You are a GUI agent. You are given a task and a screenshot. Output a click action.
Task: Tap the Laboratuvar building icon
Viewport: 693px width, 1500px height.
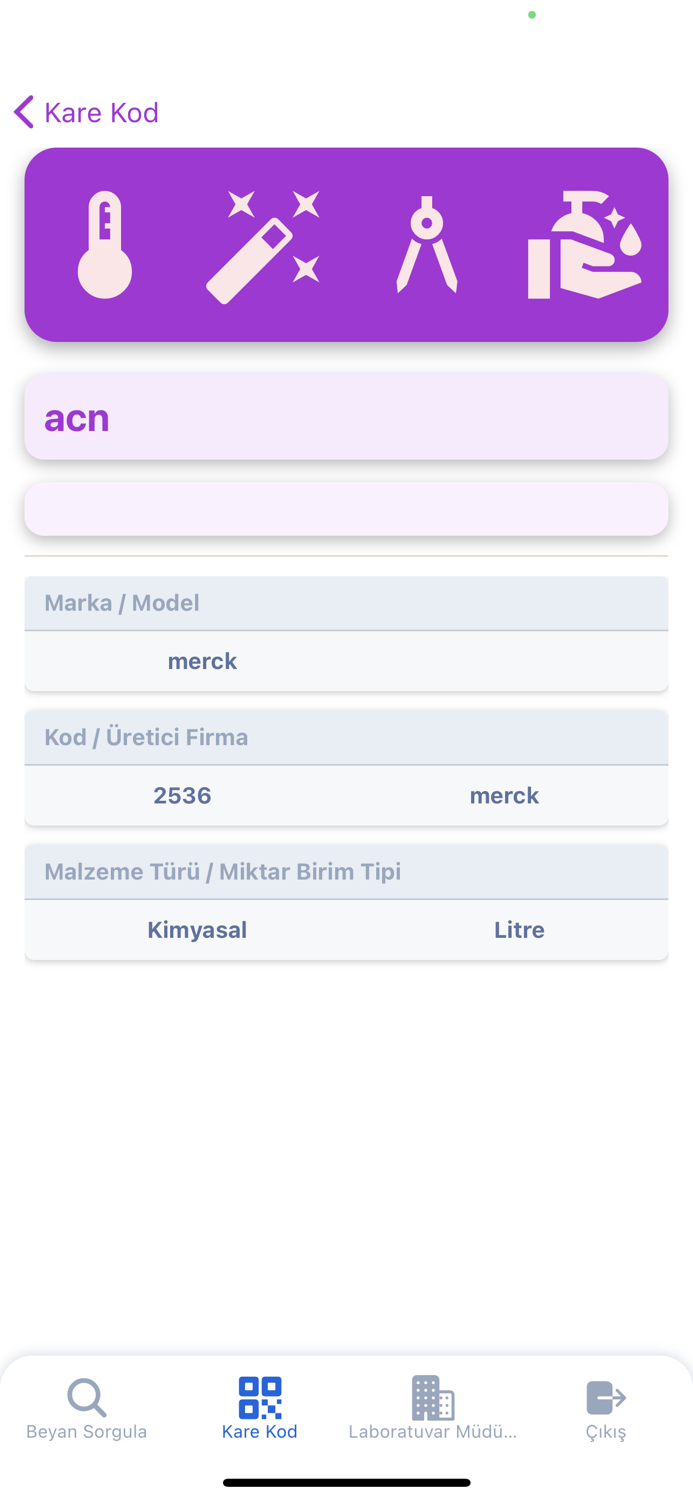[x=432, y=1397]
